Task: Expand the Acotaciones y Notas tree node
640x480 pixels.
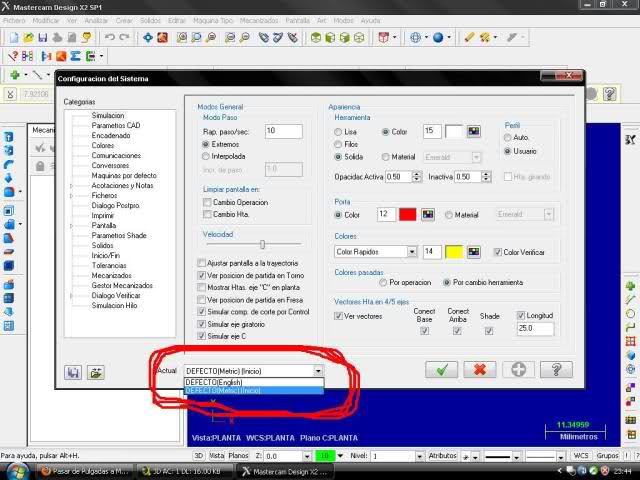Action: point(71,186)
